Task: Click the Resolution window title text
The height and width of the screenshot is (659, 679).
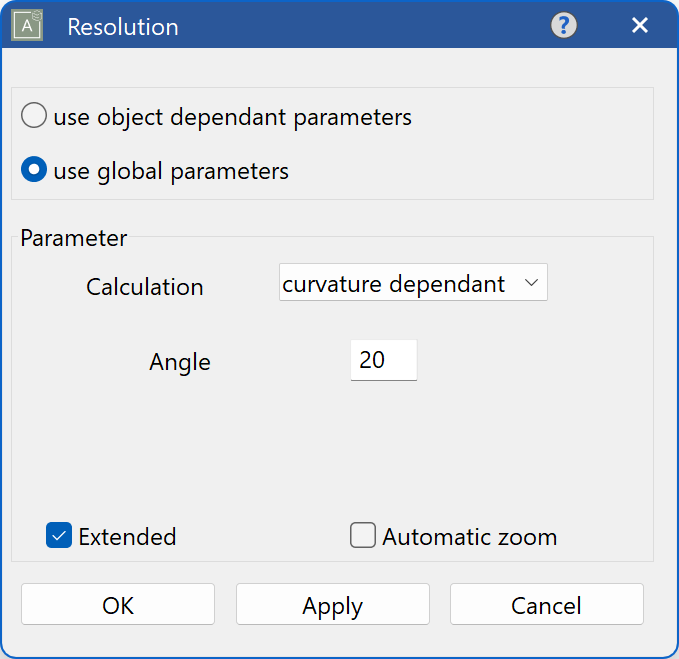Action: [123, 27]
